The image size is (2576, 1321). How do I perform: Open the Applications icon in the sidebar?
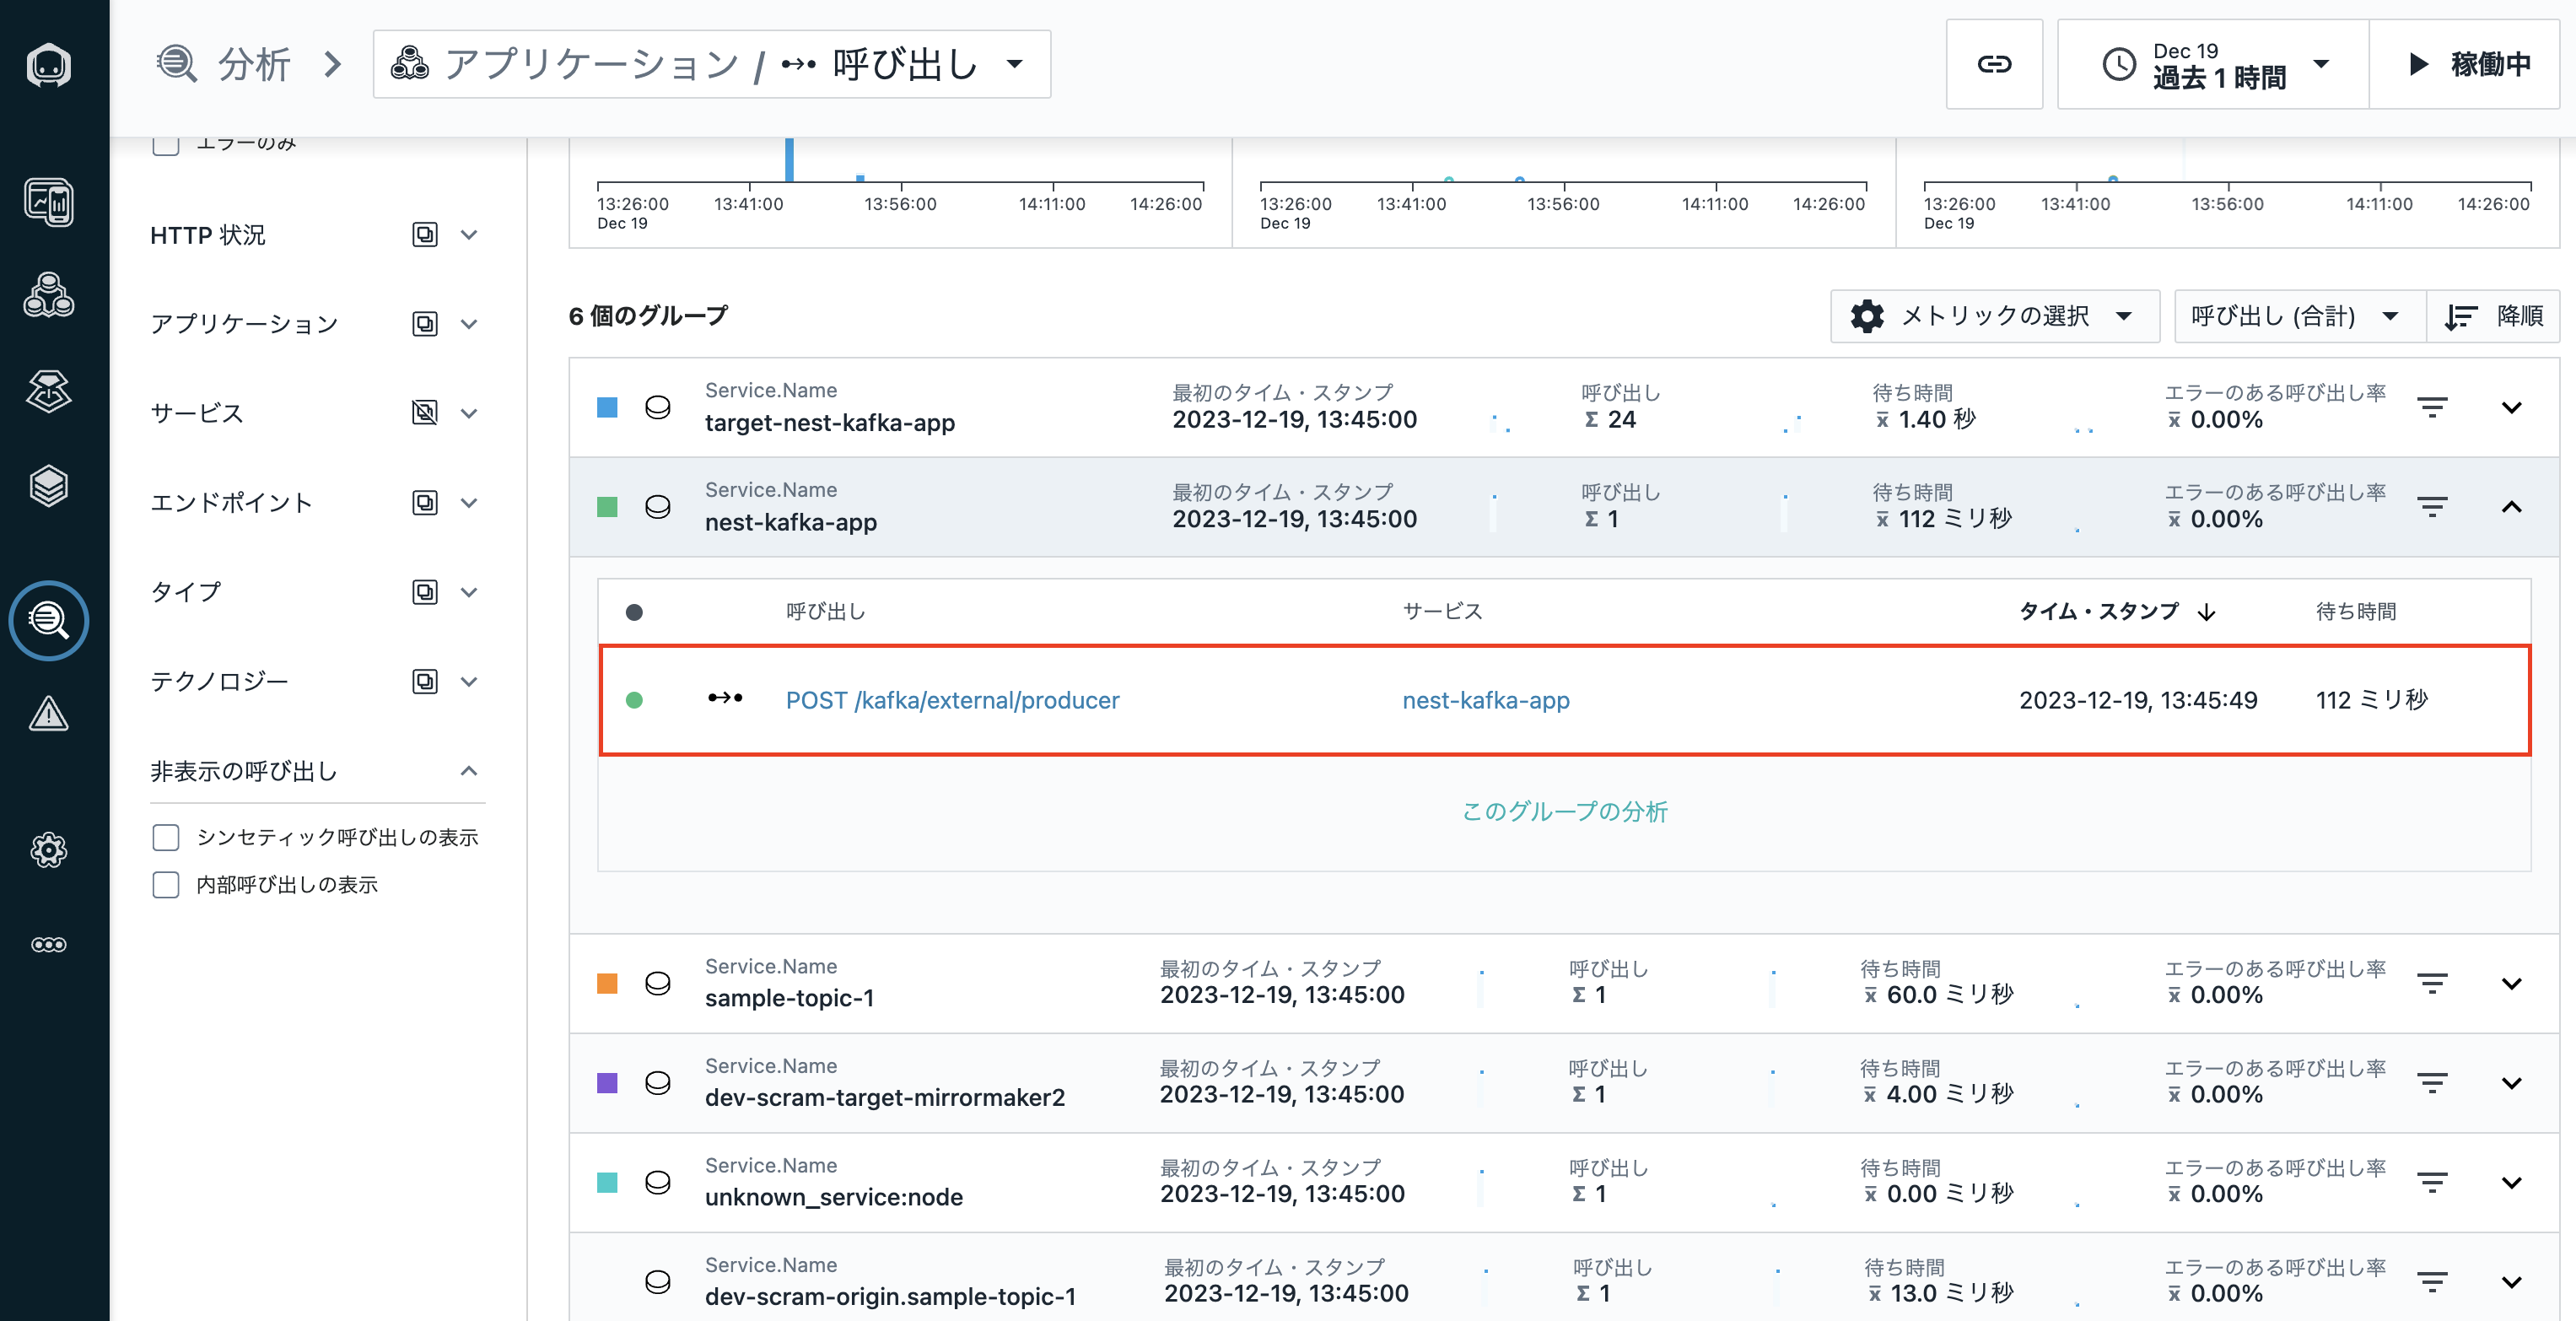pos(48,295)
